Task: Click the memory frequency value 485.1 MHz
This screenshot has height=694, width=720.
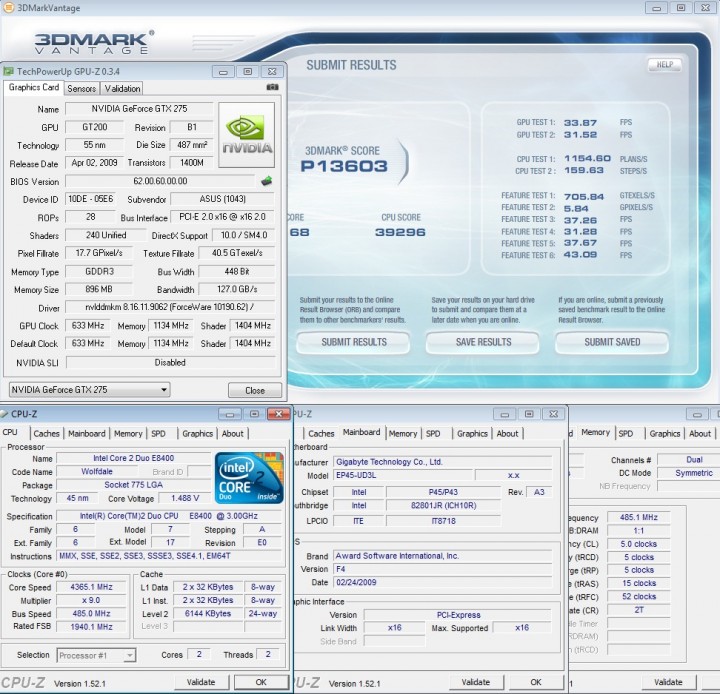Action: [x=638, y=517]
